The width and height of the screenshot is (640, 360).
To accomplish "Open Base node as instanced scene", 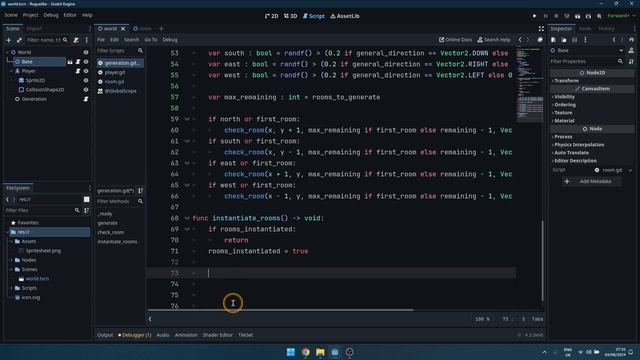I will click(70, 62).
